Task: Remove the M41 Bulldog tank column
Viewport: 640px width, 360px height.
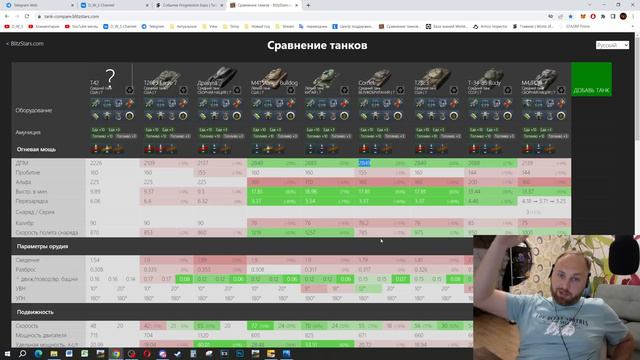Action: (x=291, y=90)
